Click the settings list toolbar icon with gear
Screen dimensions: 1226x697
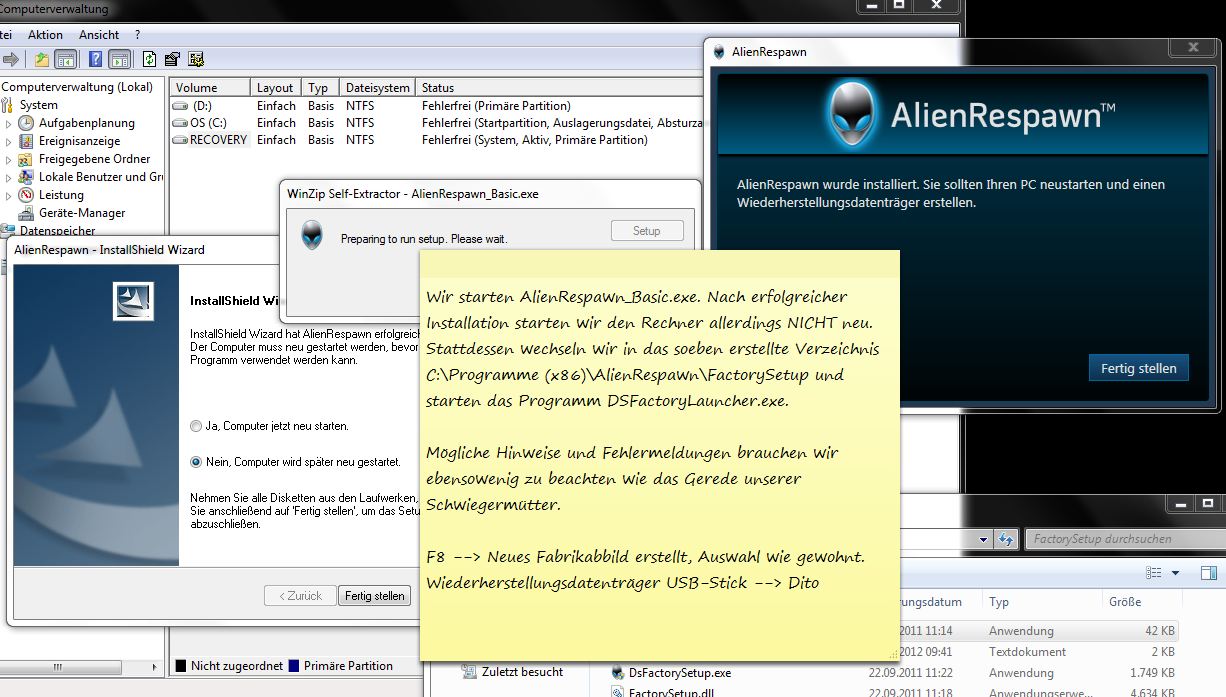195,59
